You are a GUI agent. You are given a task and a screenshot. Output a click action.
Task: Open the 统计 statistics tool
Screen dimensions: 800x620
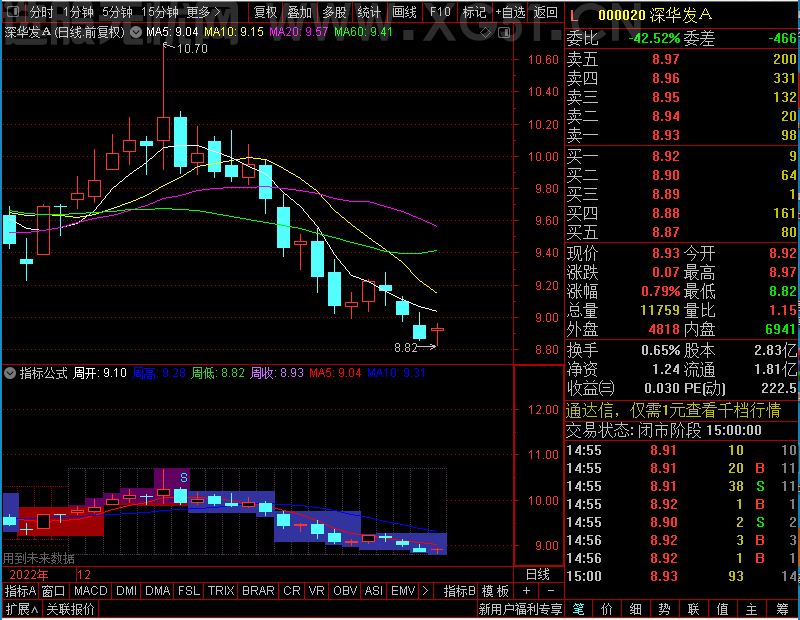point(369,12)
